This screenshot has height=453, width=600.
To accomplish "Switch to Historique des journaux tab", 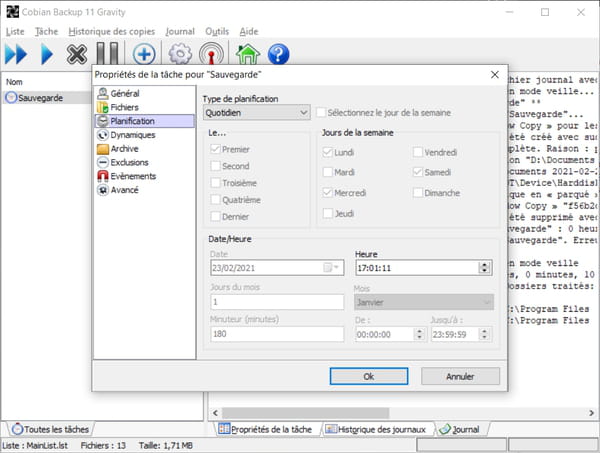I will pos(376,429).
